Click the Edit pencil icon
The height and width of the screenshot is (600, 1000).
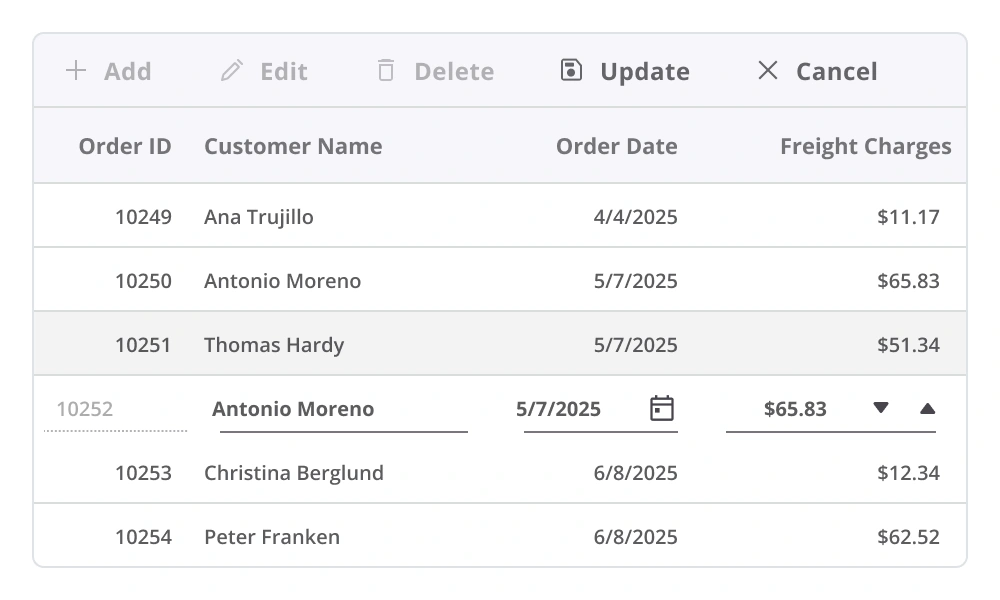tap(232, 71)
